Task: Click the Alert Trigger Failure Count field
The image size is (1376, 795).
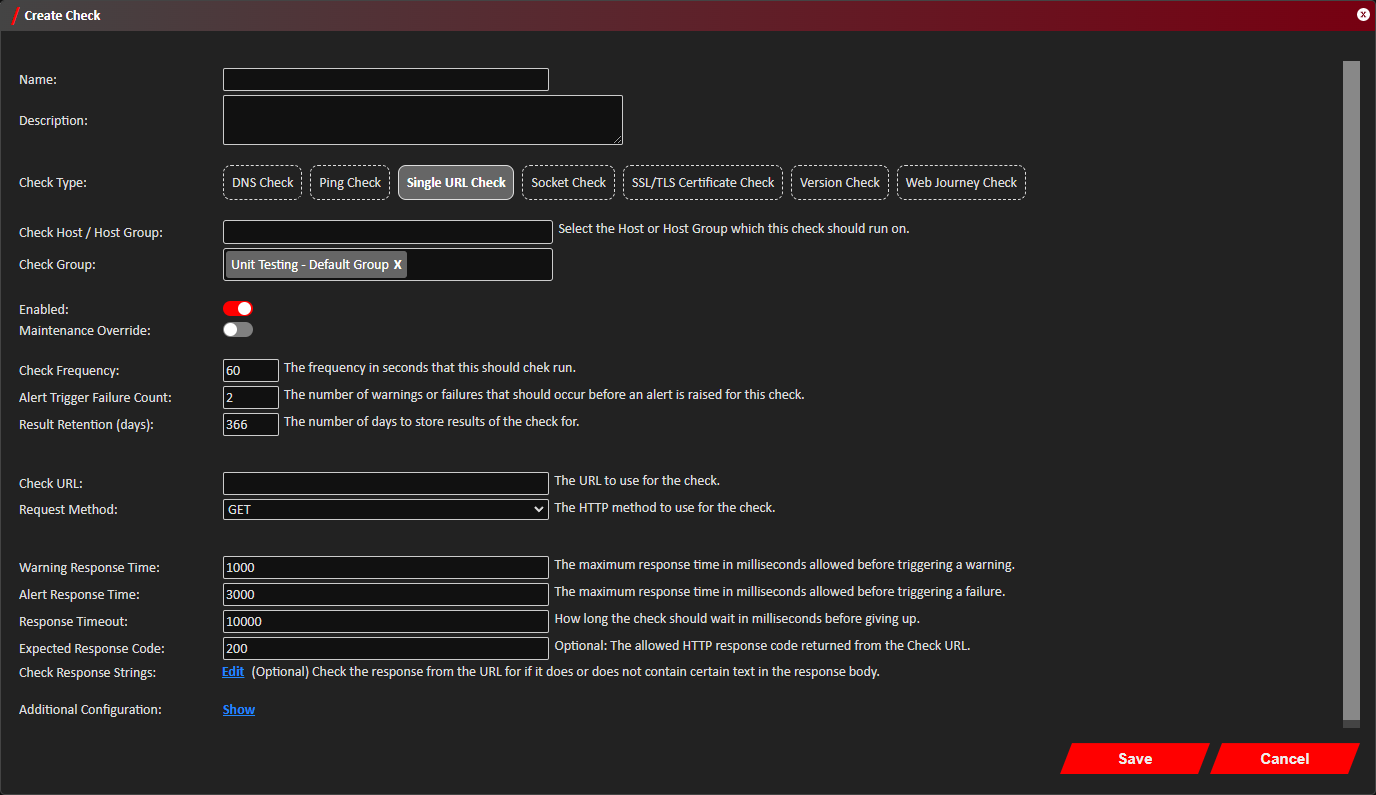Action: click(x=251, y=397)
